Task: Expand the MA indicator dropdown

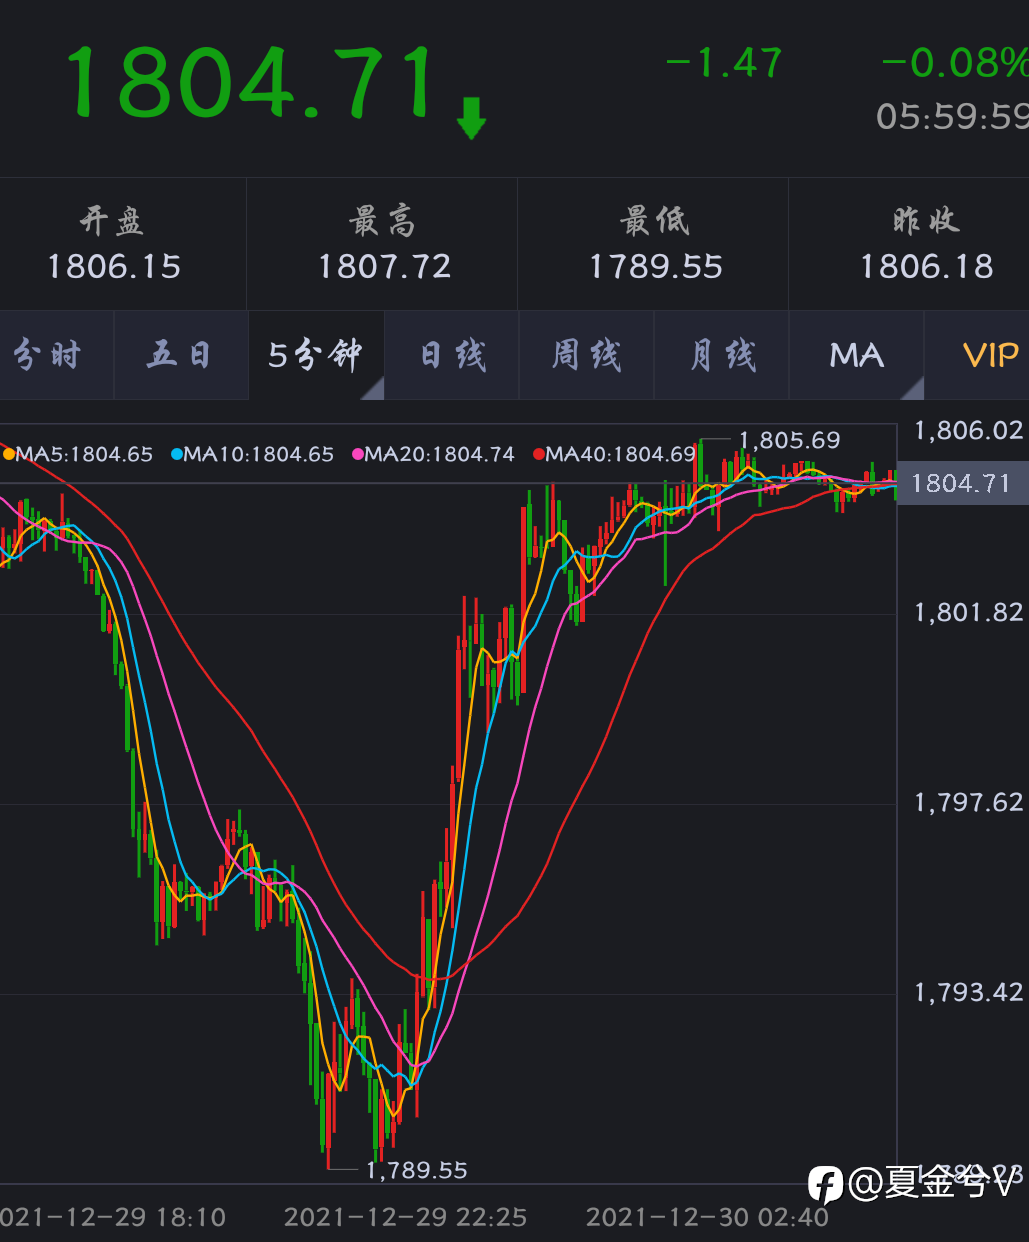Action: coord(857,355)
